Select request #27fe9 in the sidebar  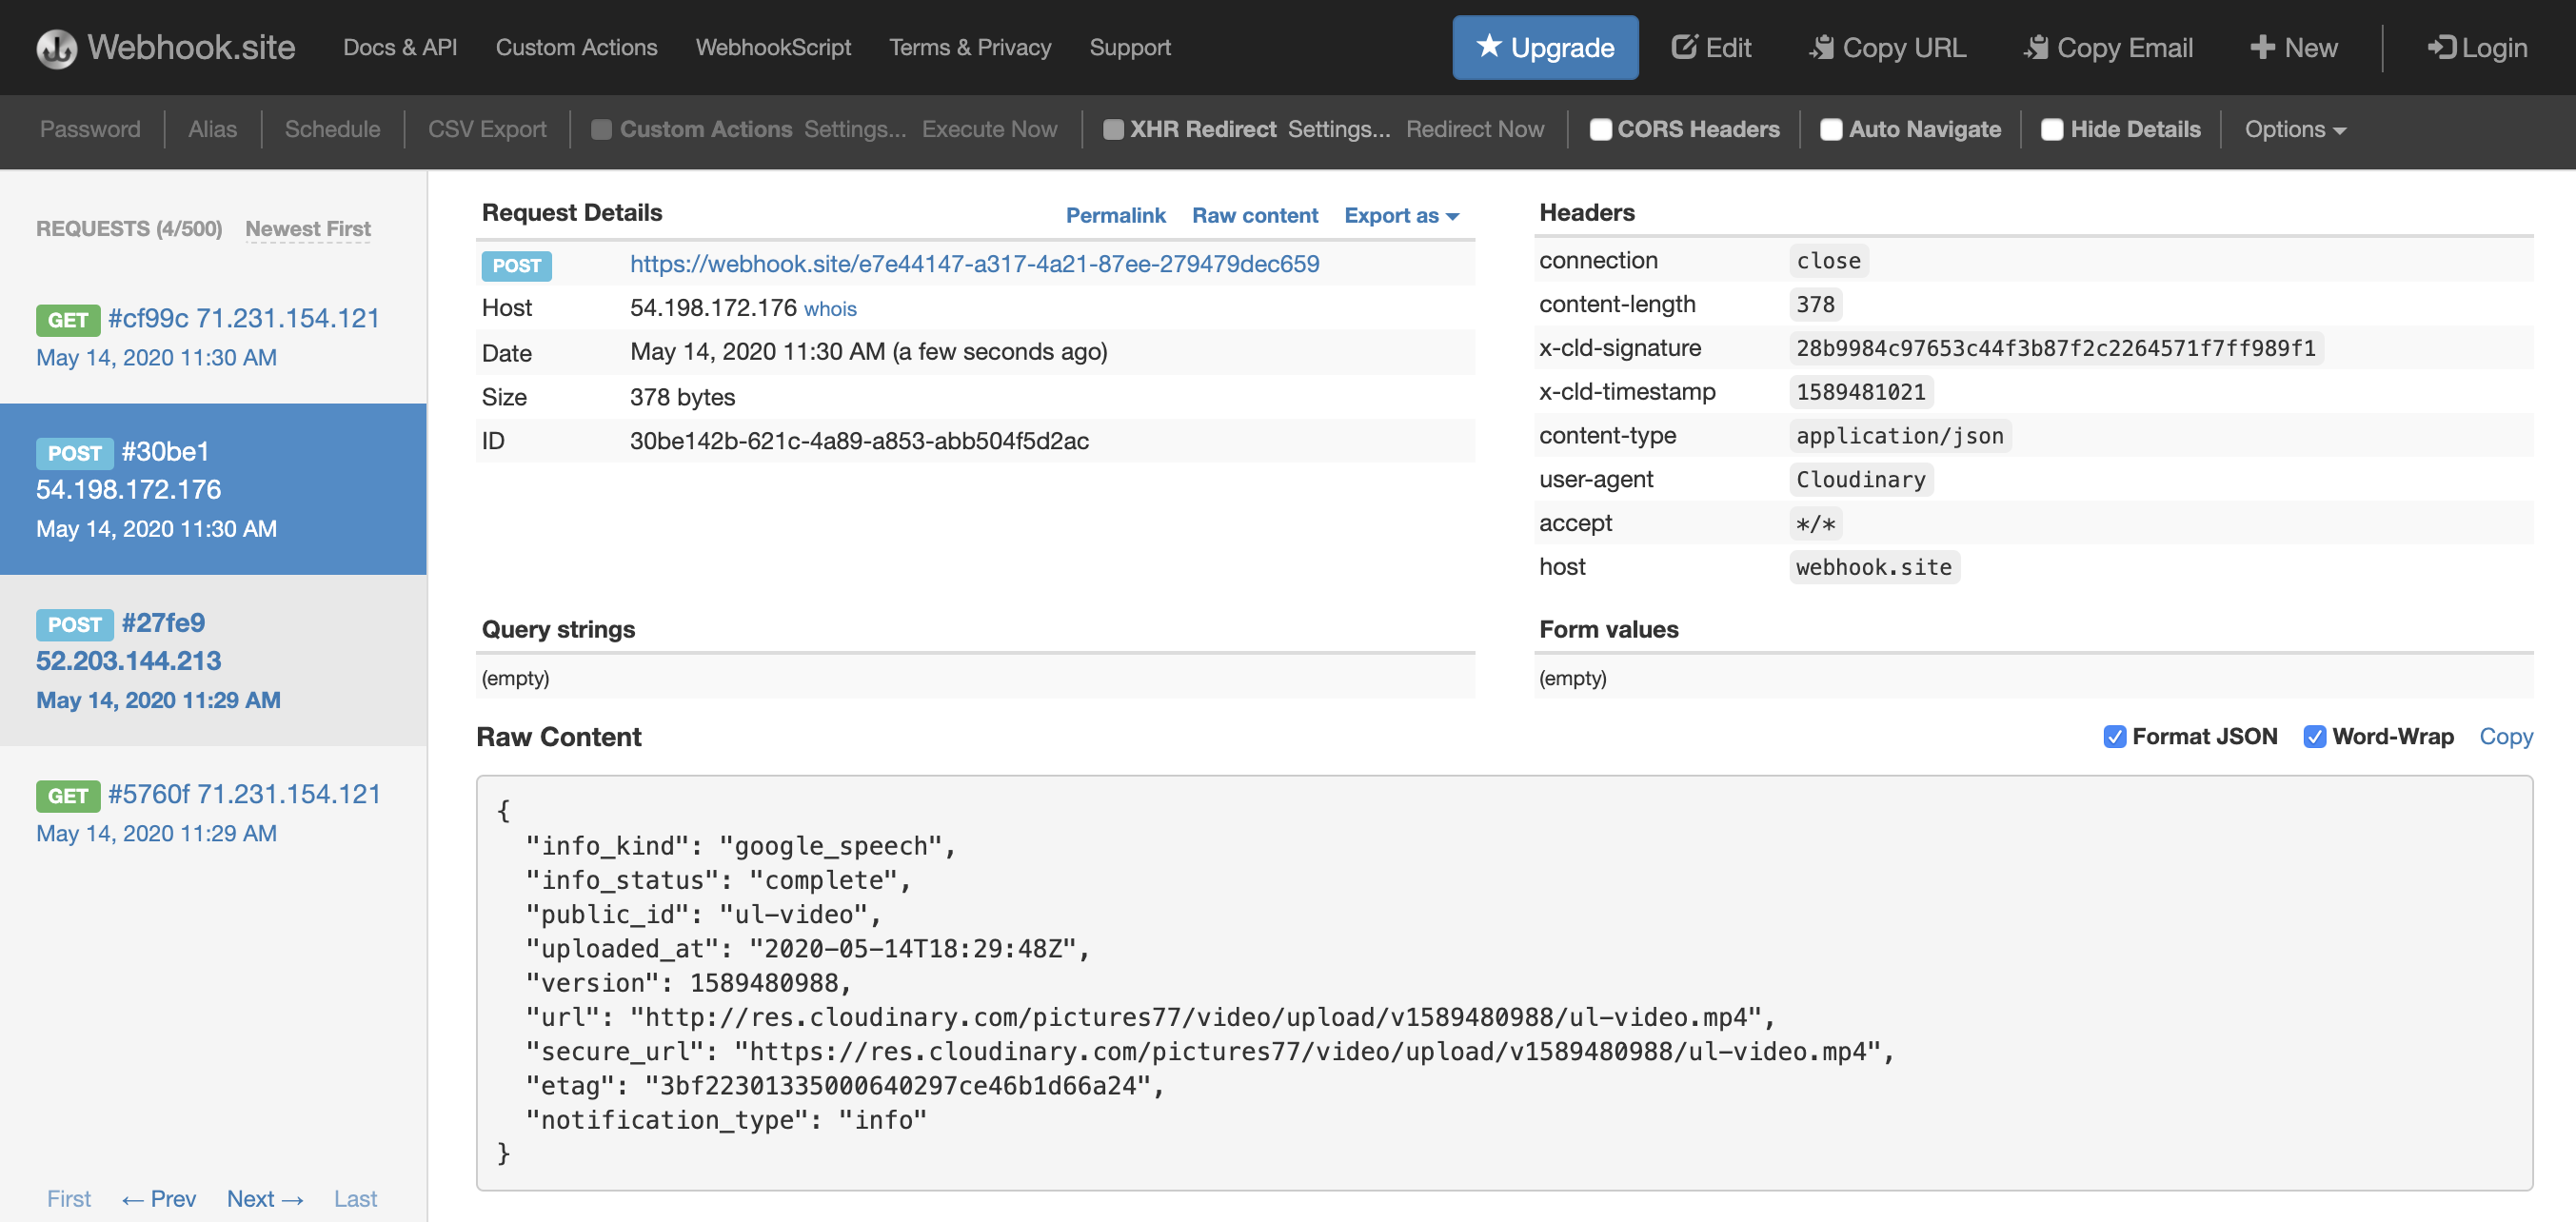[163, 623]
